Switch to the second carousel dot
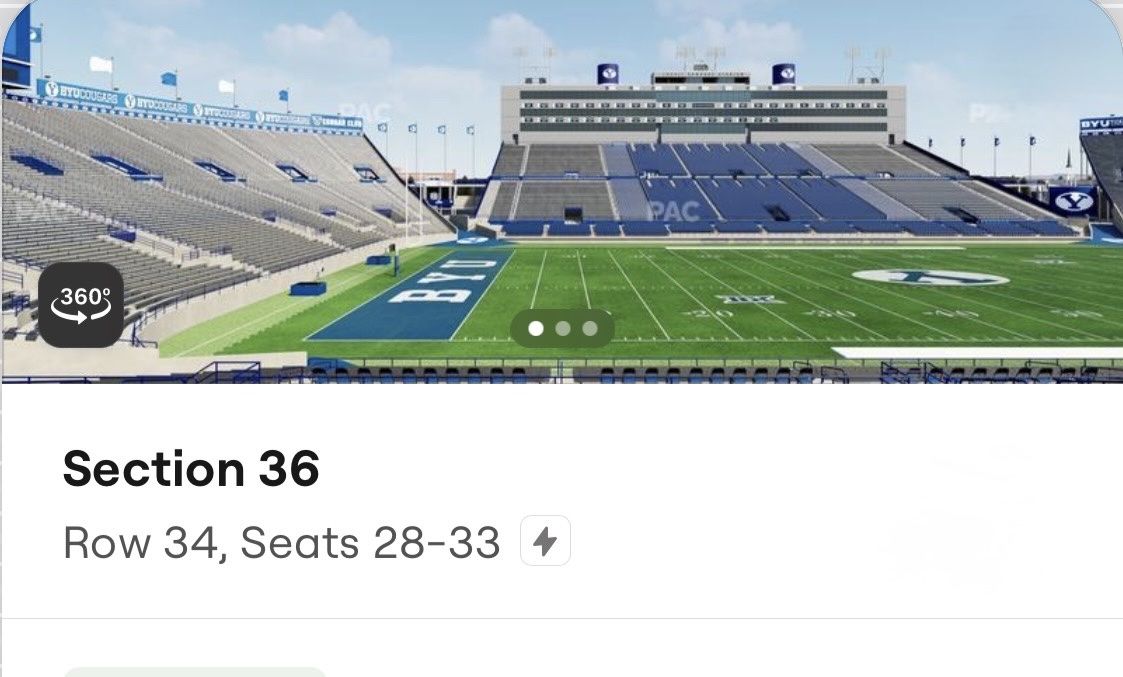This screenshot has height=677, width=1123. click(x=563, y=328)
